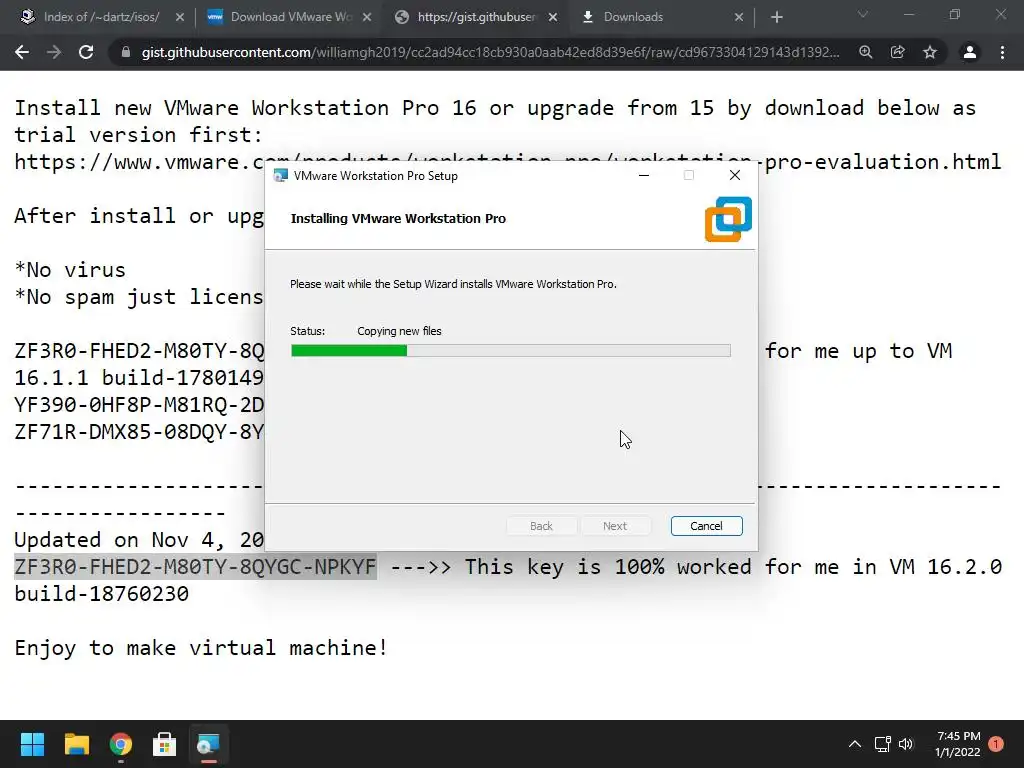Open network settings tray icon
The width and height of the screenshot is (1024, 768).
882,744
